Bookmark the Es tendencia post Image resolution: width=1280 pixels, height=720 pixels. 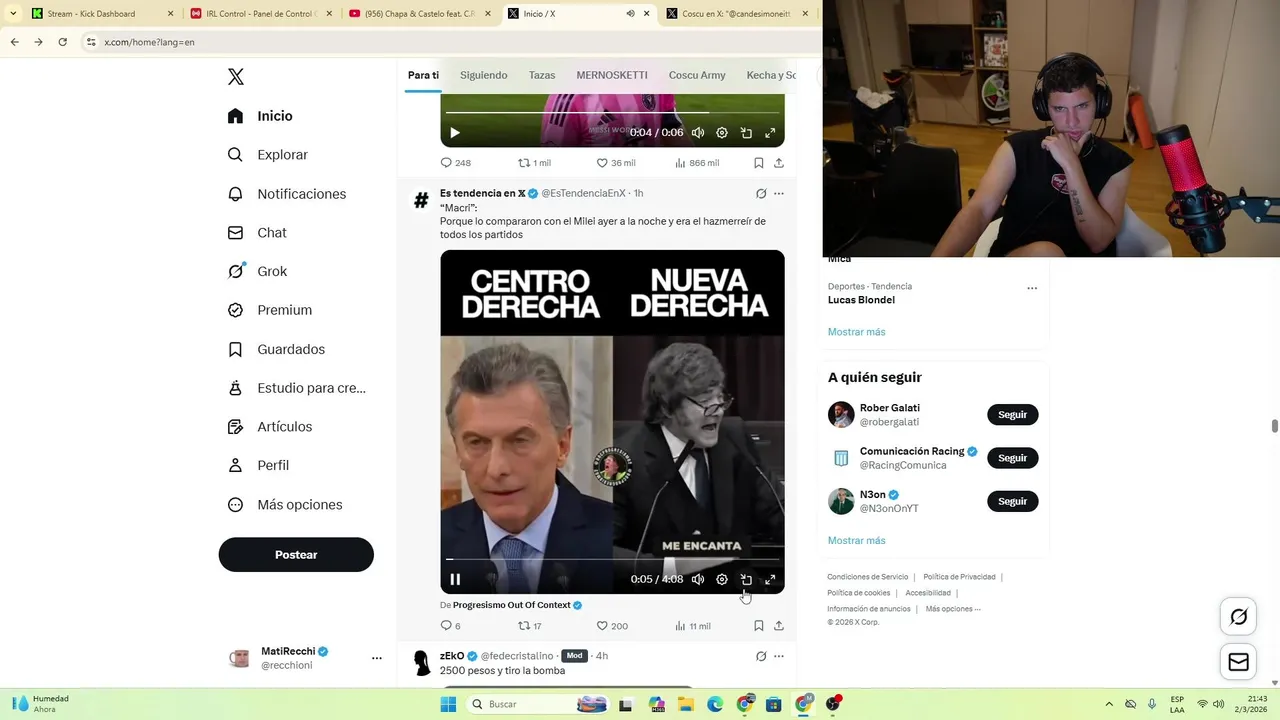pyautogui.click(x=759, y=626)
